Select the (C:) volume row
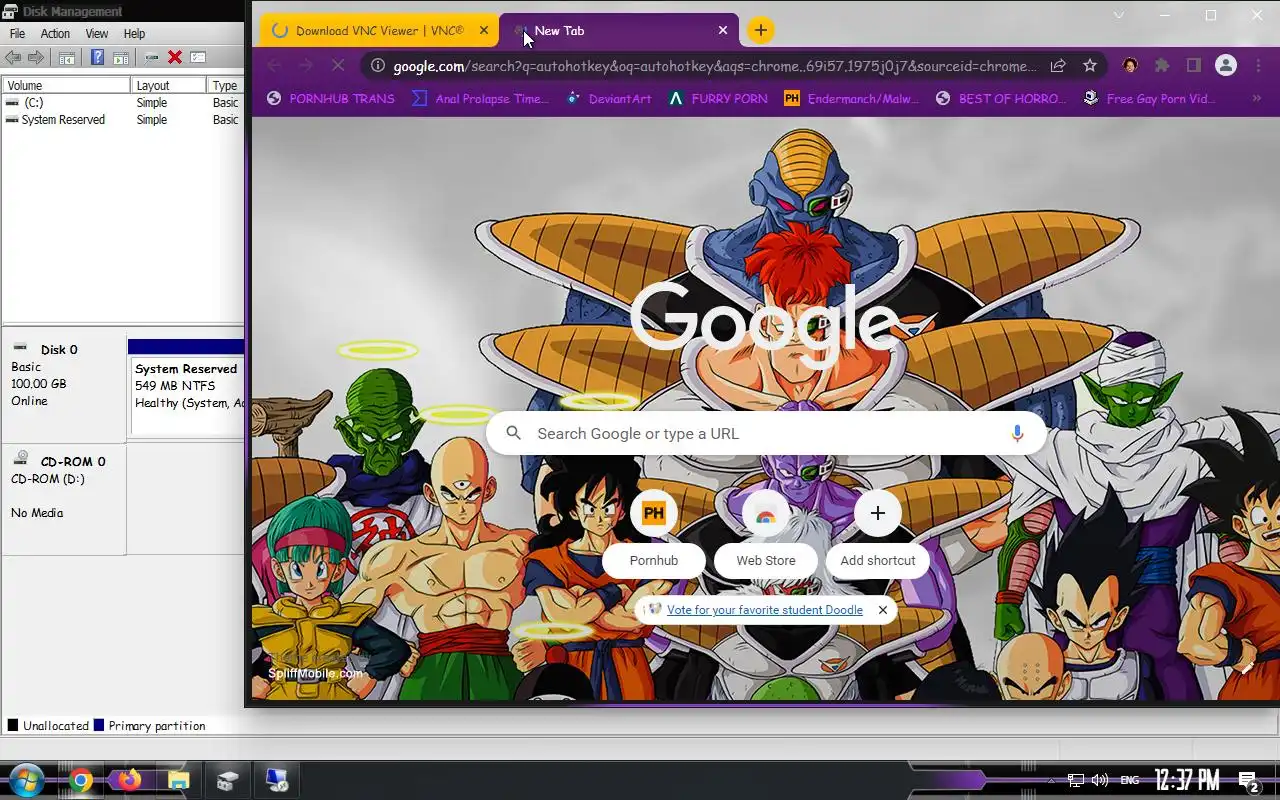 click(x=123, y=103)
